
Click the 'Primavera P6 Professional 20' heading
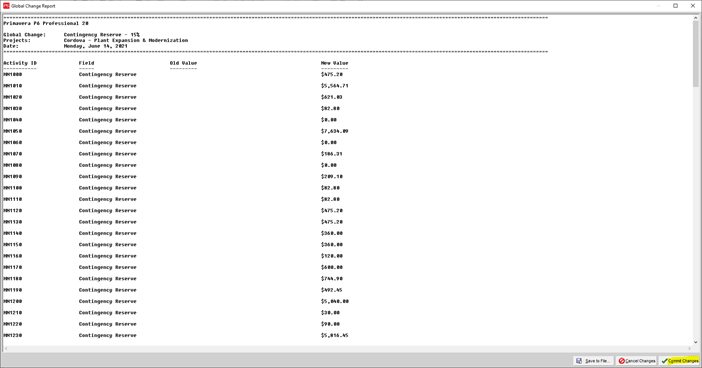46,23
